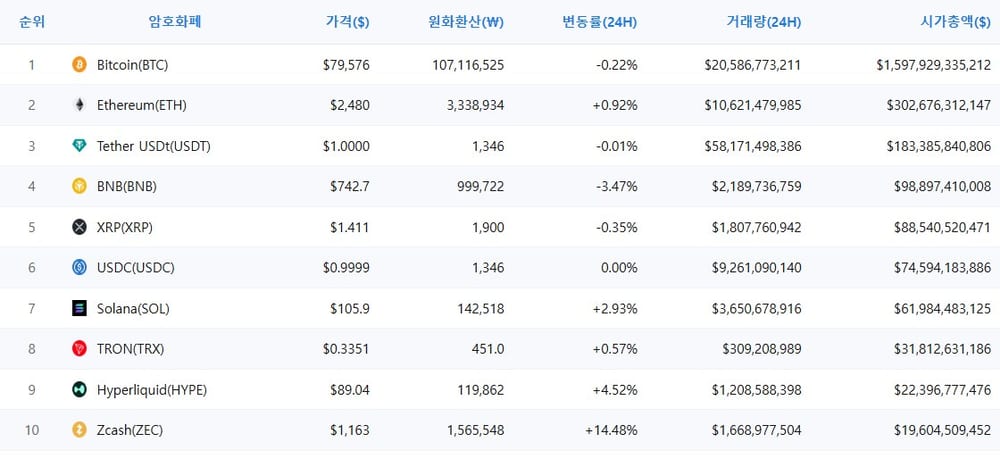Viewport: 1000px width, 459px height.
Task: Click the Bitcoin orange coin icon
Action: (79, 64)
